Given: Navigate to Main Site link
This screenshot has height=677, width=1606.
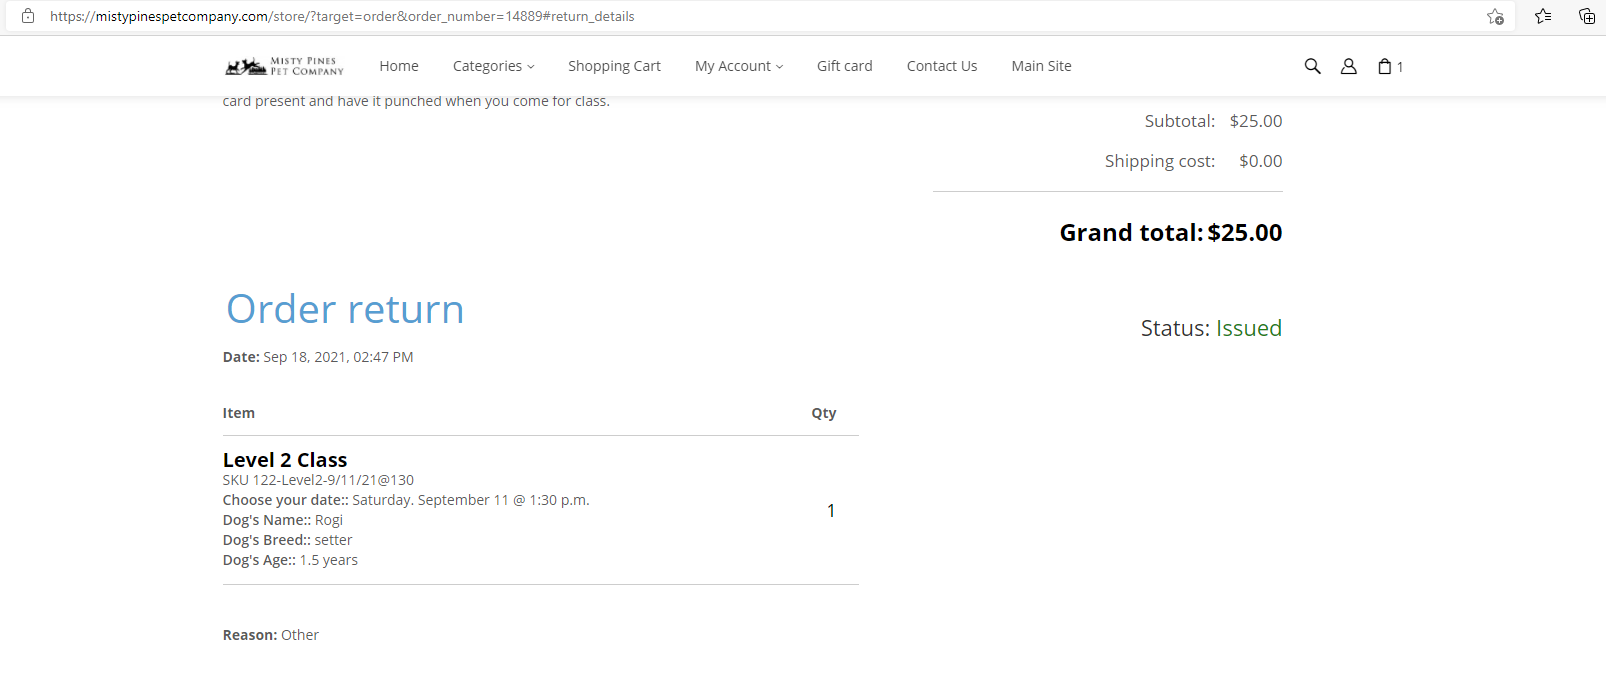Looking at the screenshot, I should pyautogui.click(x=1041, y=66).
